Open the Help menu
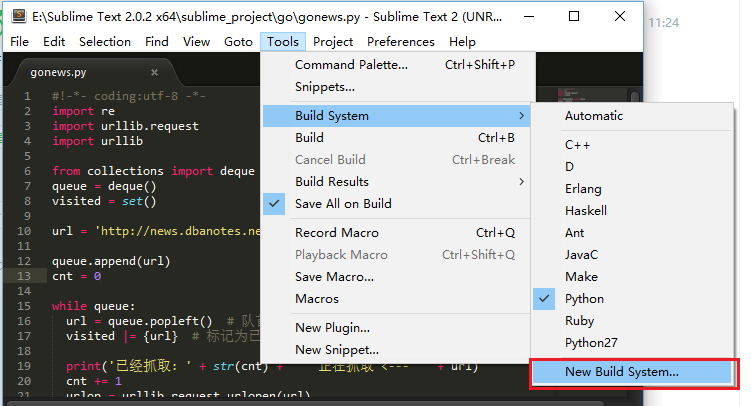The width and height of the screenshot is (751, 406). click(462, 42)
